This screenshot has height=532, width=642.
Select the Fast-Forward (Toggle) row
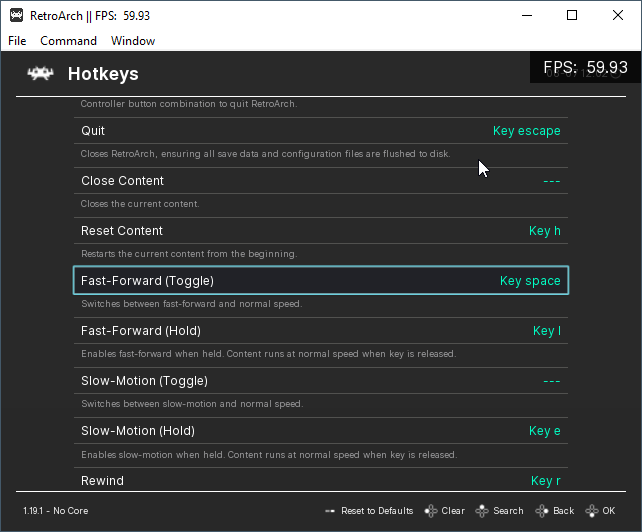[321, 281]
